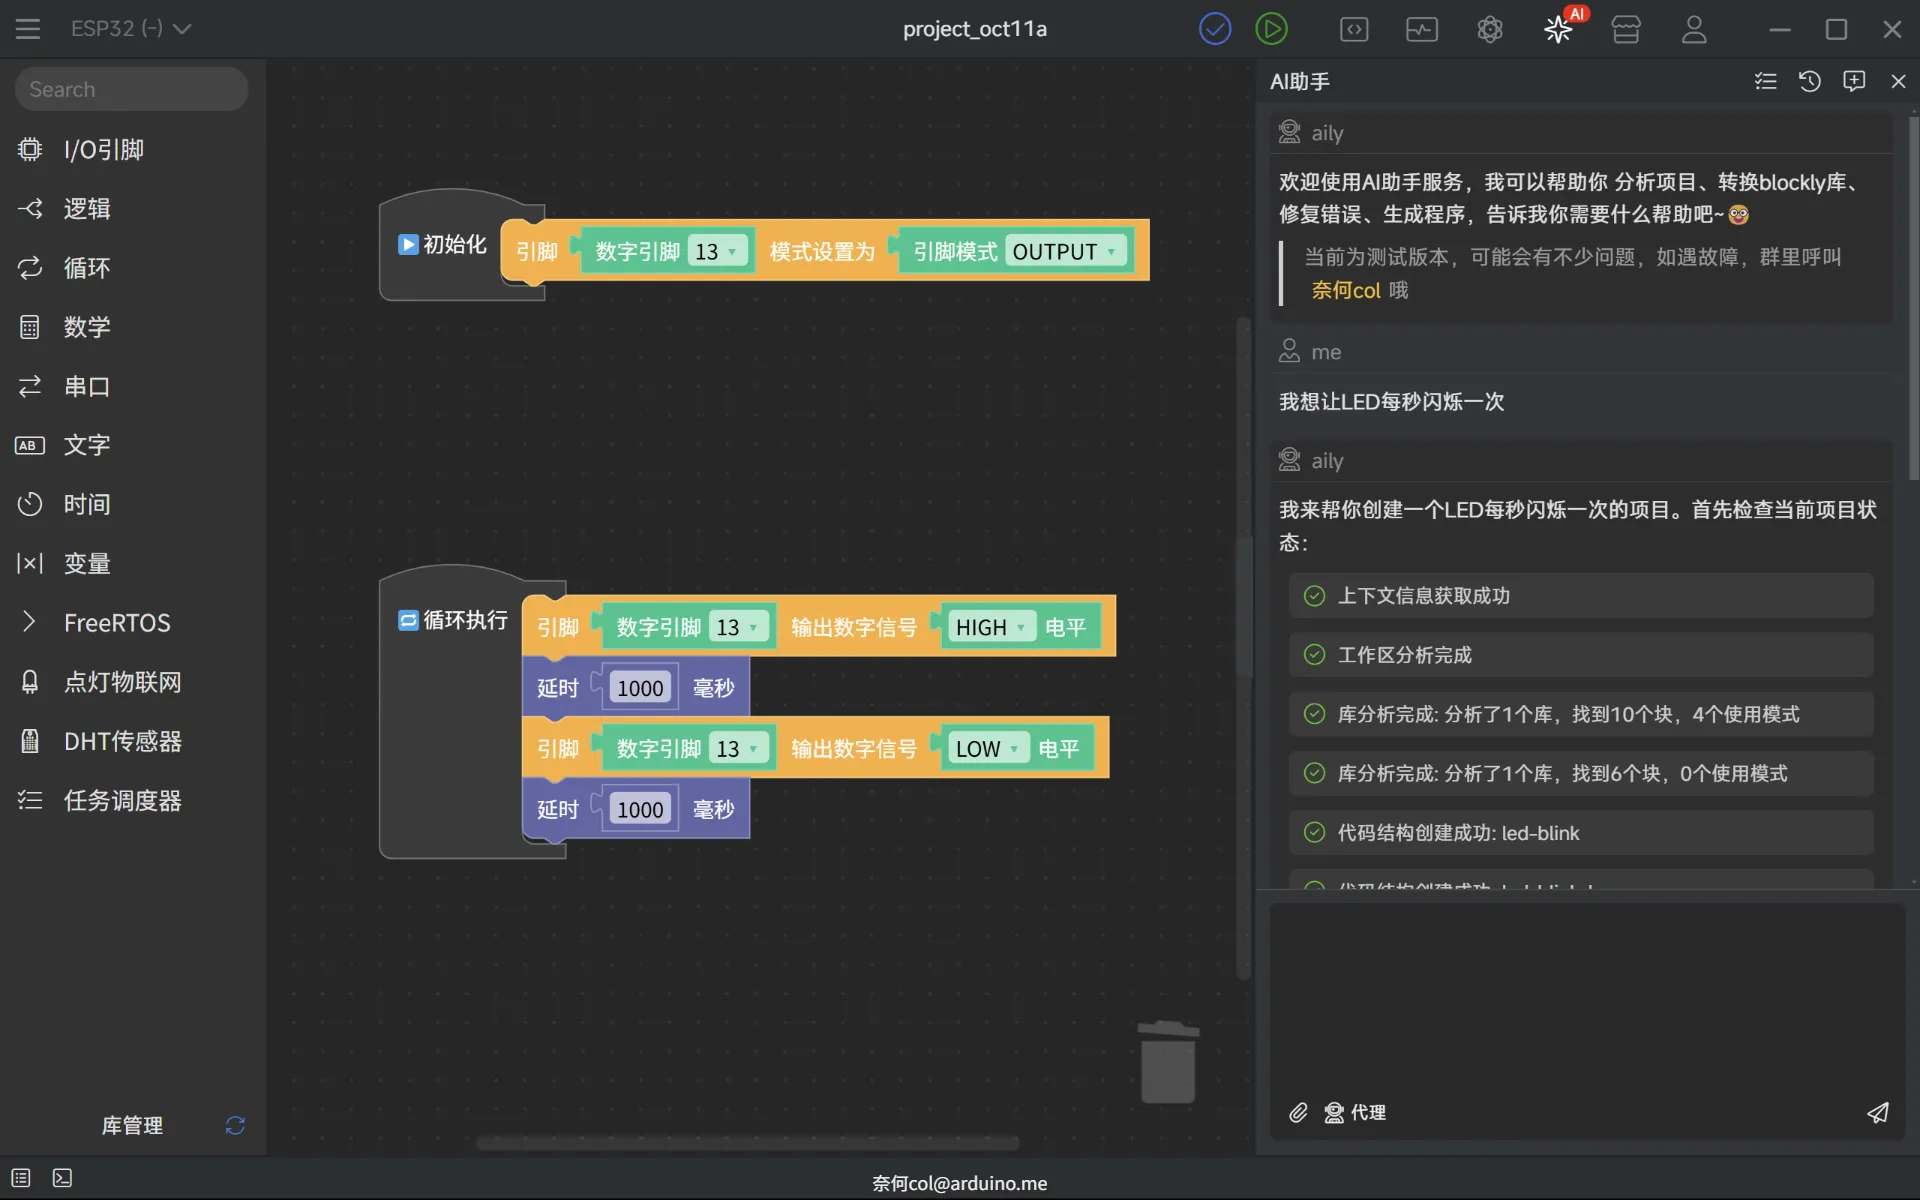Open the library store icon
The width and height of the screenshot is (1920, 1200).
click(x=1626, y=29)
